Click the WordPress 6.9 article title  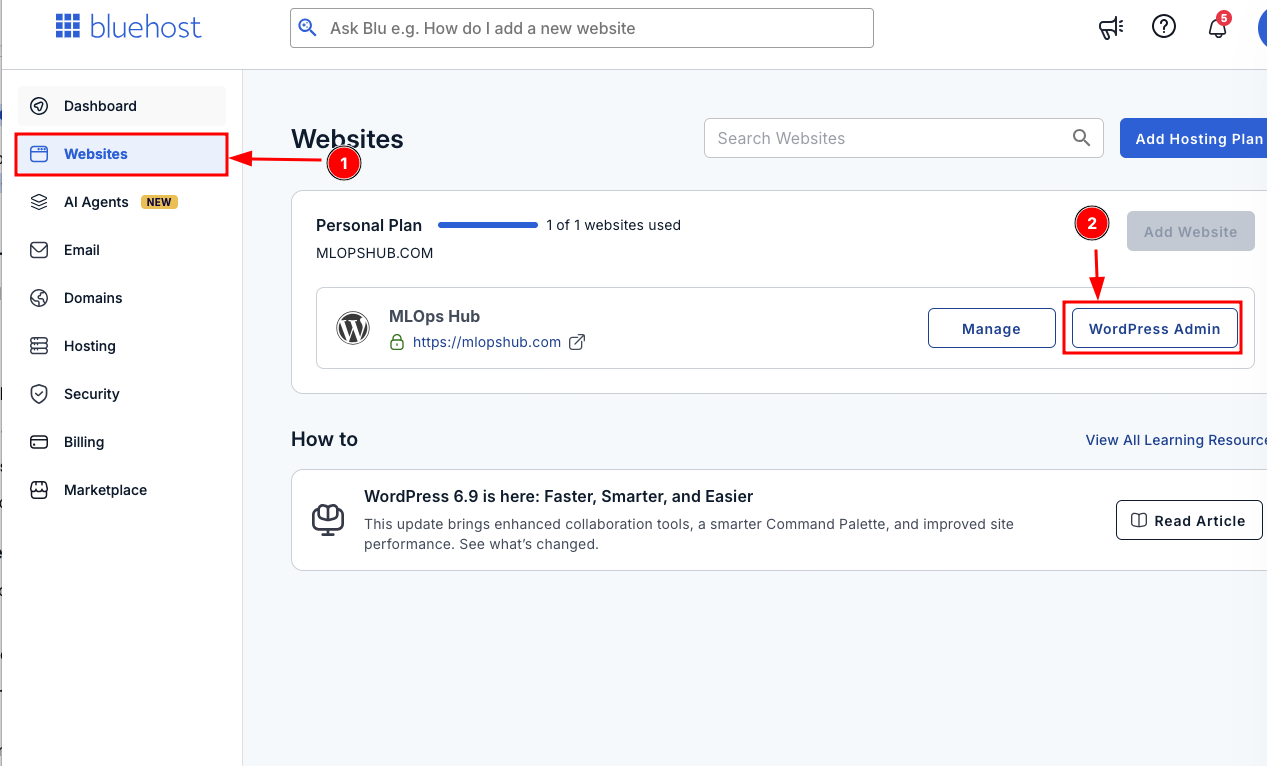point(558,496)
